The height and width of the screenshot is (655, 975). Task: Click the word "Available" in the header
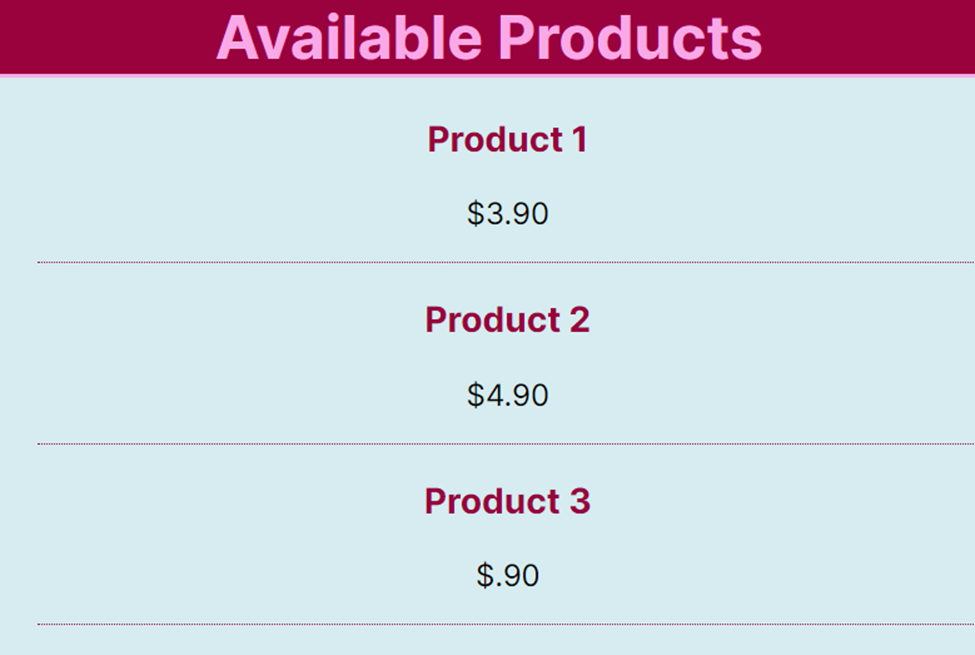[349, 38]
